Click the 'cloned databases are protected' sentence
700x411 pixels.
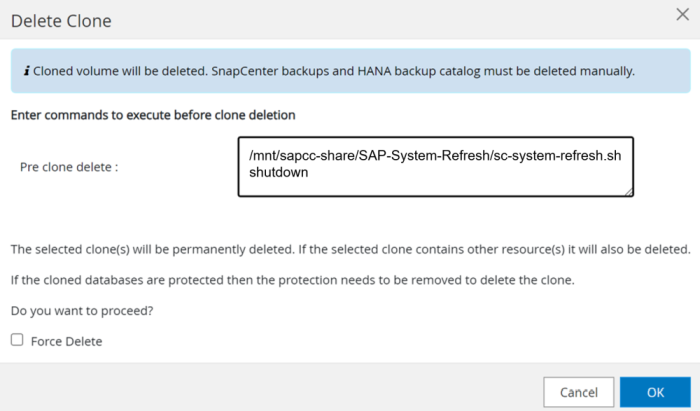tap(292, 279)
